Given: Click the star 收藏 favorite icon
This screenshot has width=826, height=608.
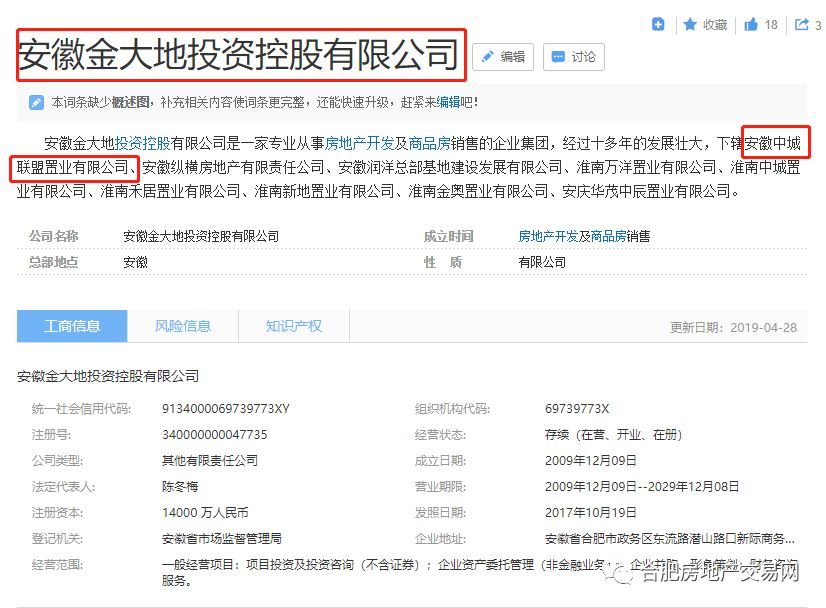Looking at the screenshot, I should [690, 24].
